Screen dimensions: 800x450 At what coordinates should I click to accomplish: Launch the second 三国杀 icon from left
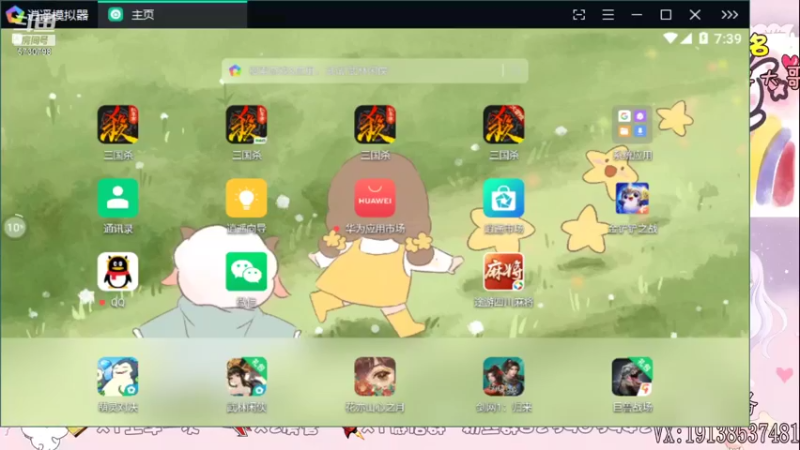click(x=246, y=124)
